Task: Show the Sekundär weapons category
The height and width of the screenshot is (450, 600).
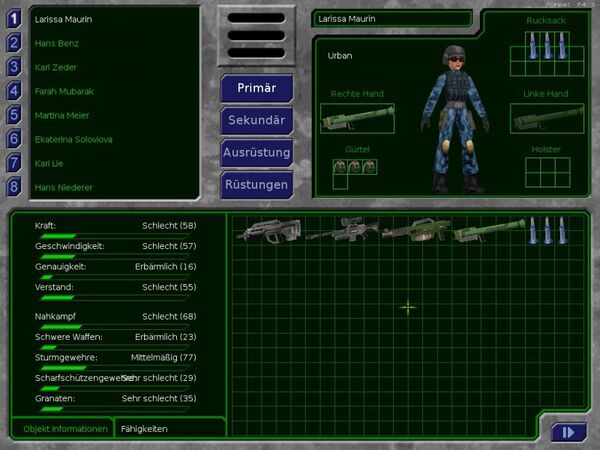Action: [x=257, y=120]
